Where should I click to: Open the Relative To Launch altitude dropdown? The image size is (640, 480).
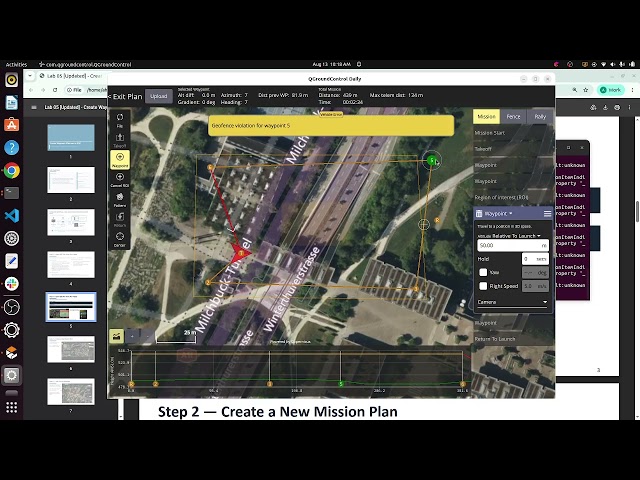point(516,236)
